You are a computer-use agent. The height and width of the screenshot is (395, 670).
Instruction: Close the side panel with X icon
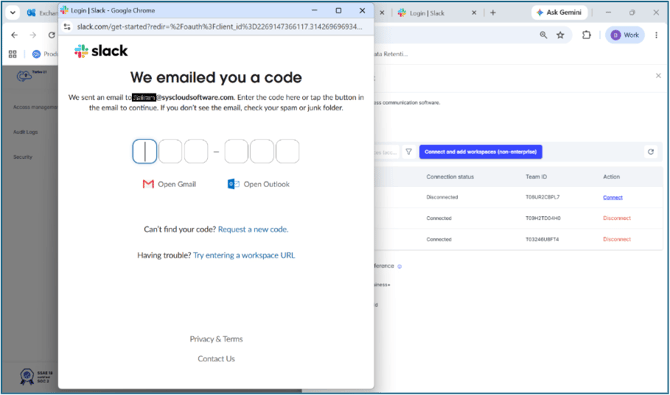pos(658,76)
